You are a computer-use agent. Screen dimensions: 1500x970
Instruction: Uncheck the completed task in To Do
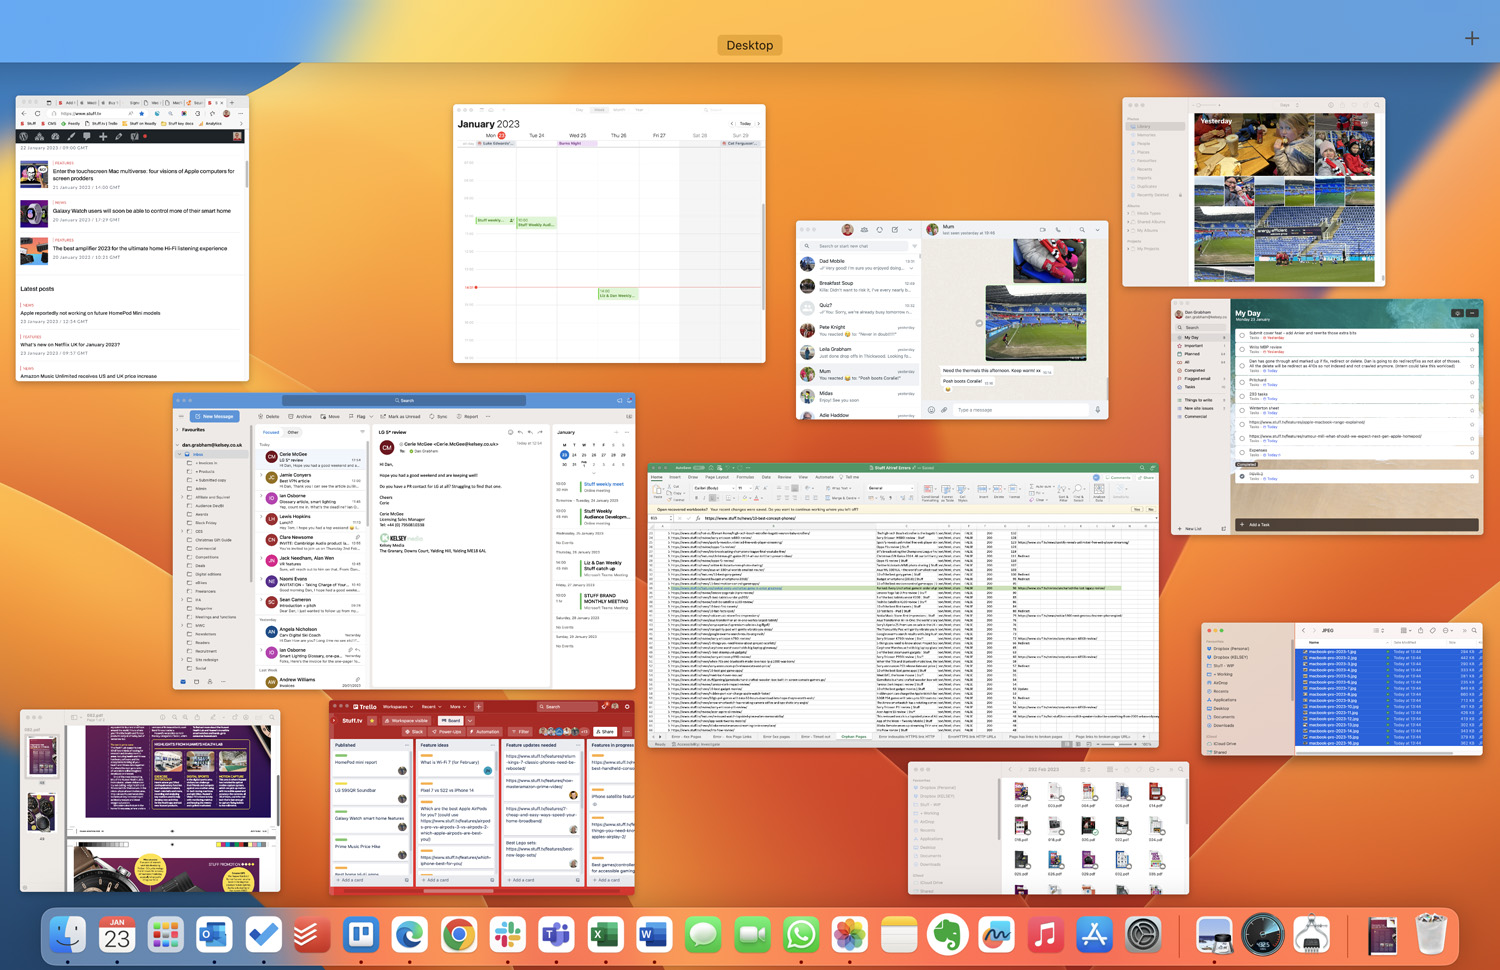coord(1242,476)
